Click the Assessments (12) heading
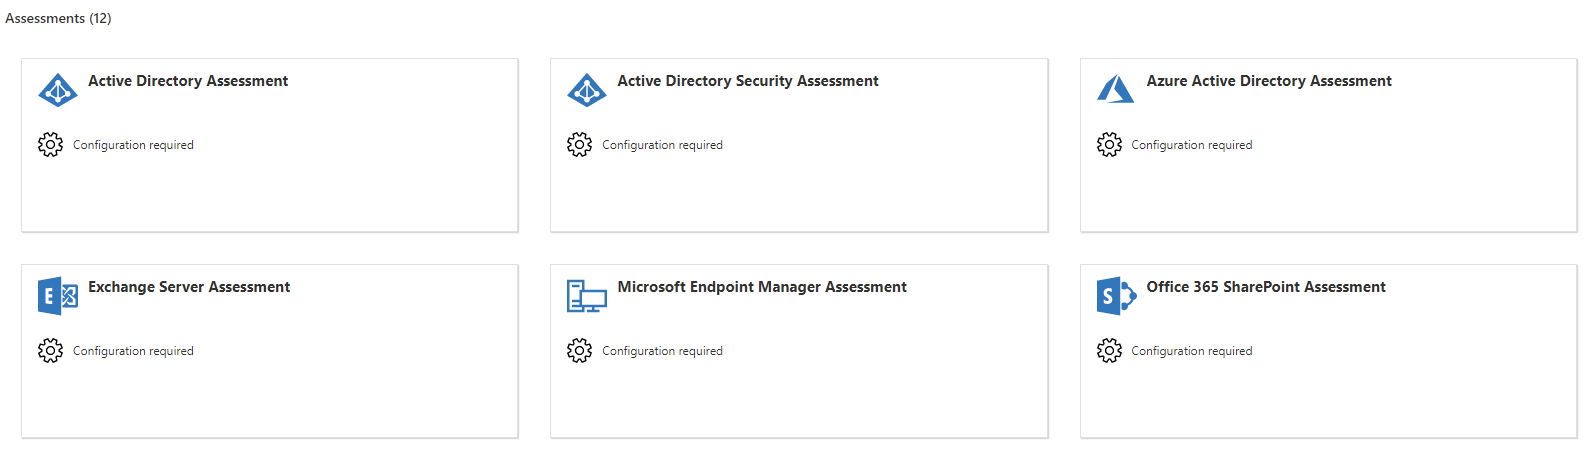The image size is (1594, 458). (58, 18)
